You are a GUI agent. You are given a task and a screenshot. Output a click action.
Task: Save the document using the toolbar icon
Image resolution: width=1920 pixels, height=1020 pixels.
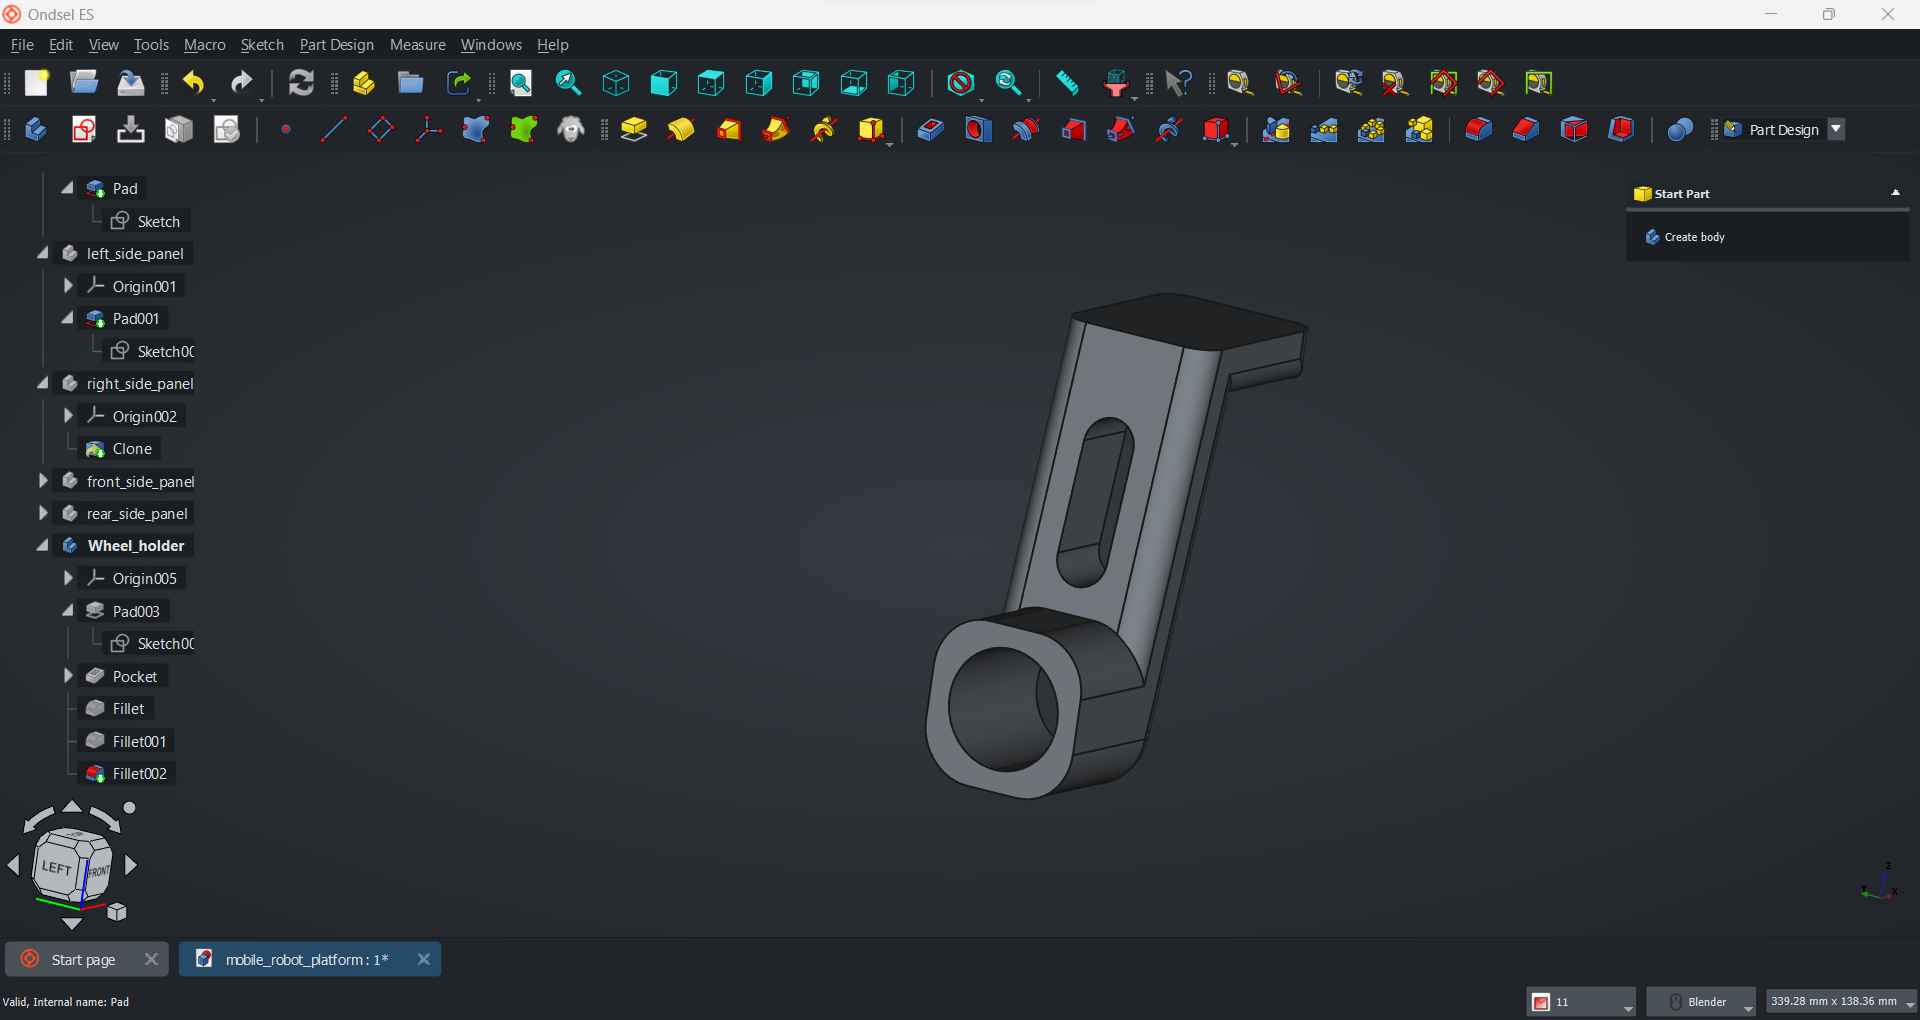pos(131,83)
